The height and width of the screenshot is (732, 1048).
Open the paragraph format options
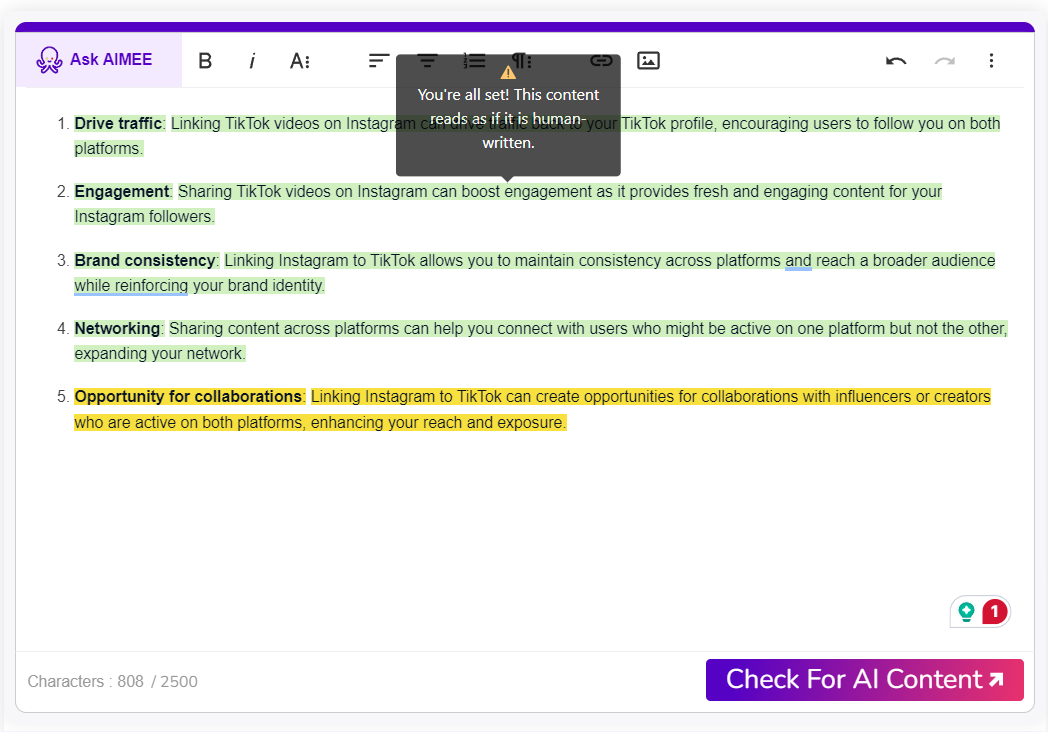pos(522,61)
